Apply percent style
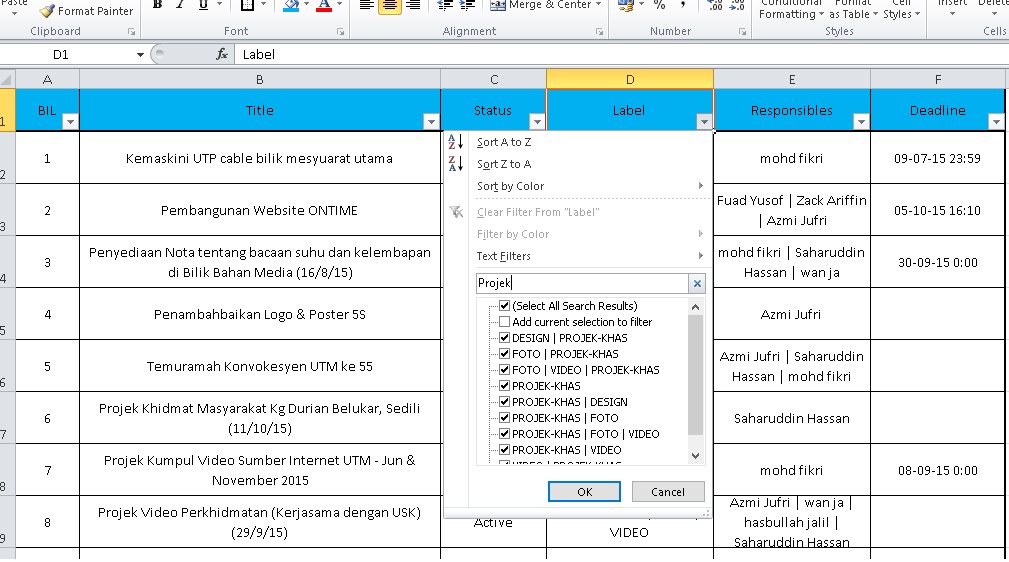This screenshot has width=1009, height=562. coord(660,5)
